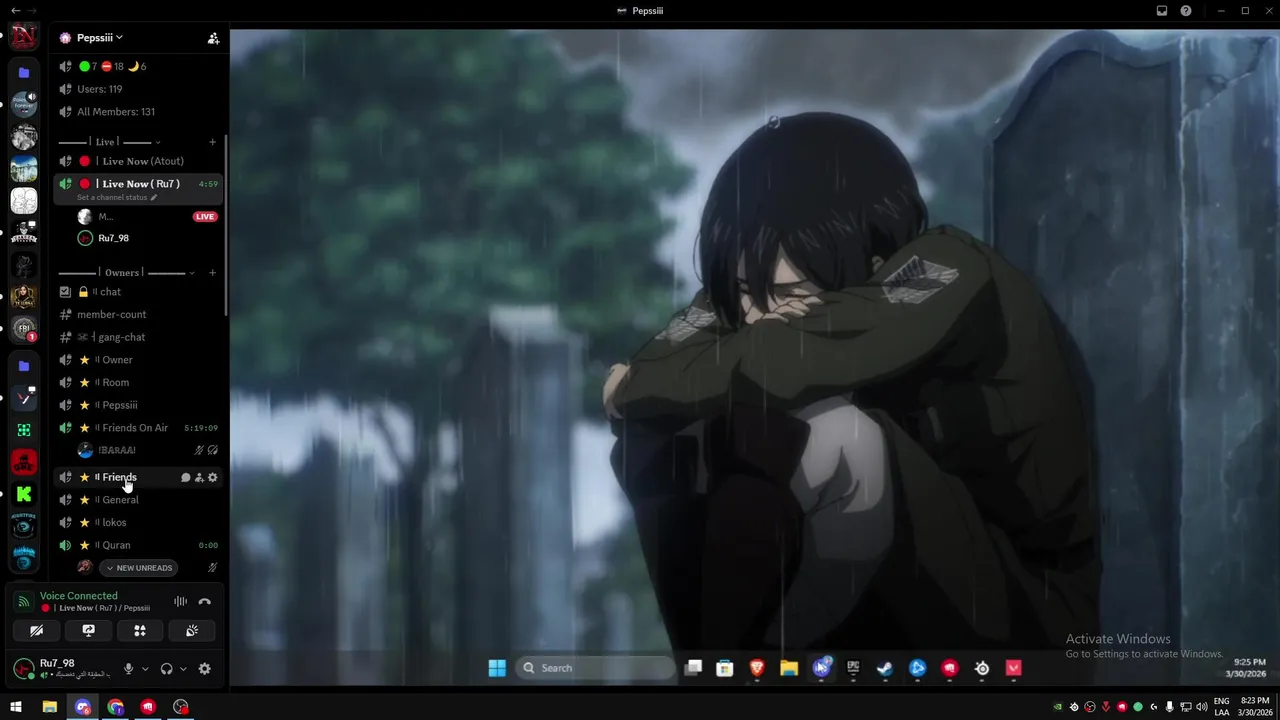Join the Friends On Air voice channel
The width and height of the screenshot is (1280, 720).
(138, 428)
